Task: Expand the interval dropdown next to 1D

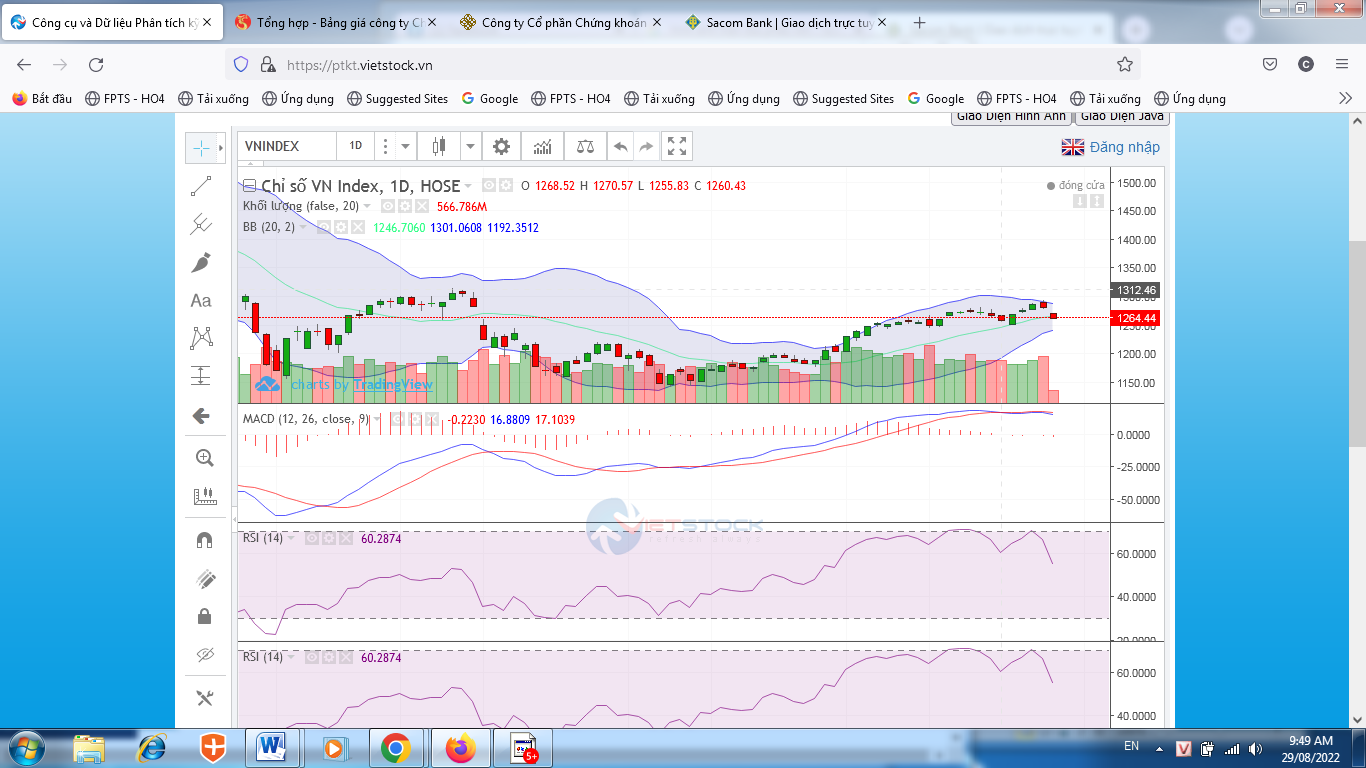Action: pos(405,147)
